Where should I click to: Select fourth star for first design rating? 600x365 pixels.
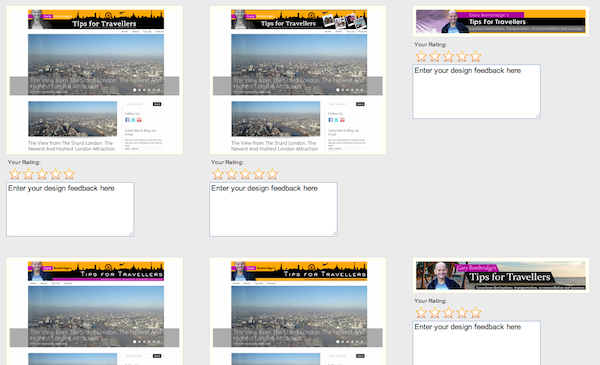pos(55,174)
